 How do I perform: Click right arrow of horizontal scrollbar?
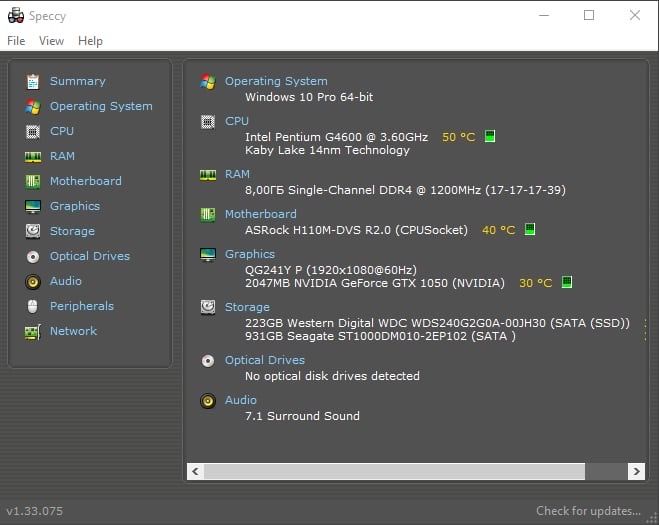[x=636, y=471]
